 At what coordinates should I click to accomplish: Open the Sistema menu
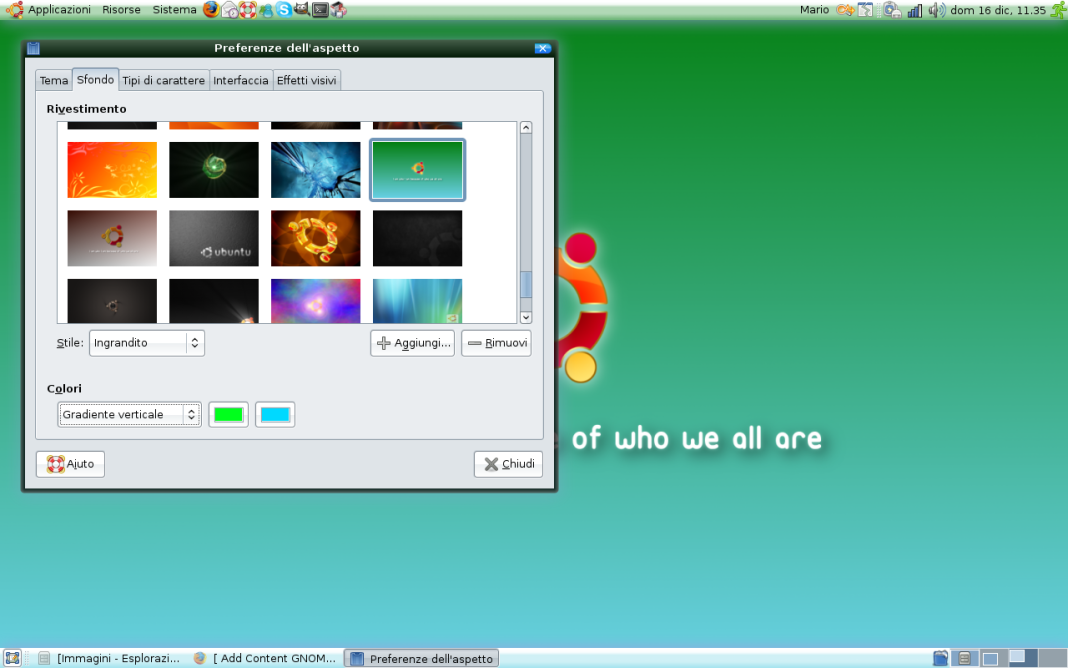(174, 10)
